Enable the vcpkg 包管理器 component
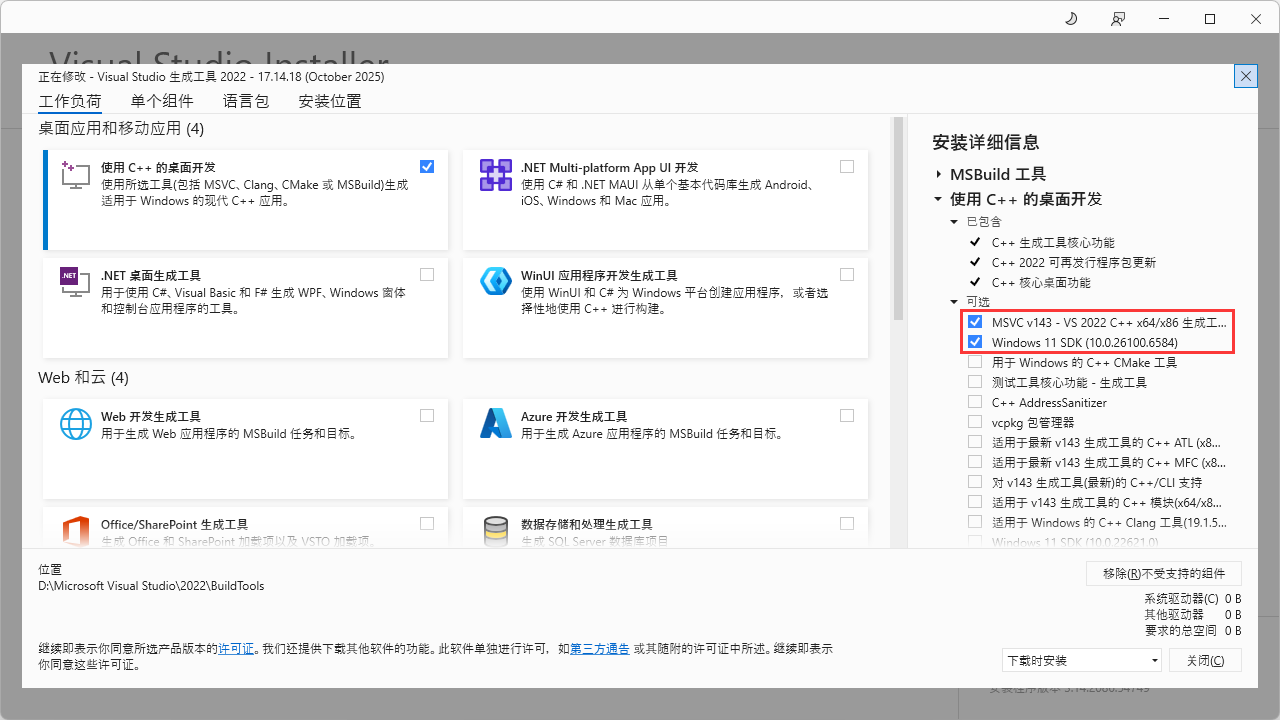The width and height of the screenshot is (1280, 720). (975, 421)
